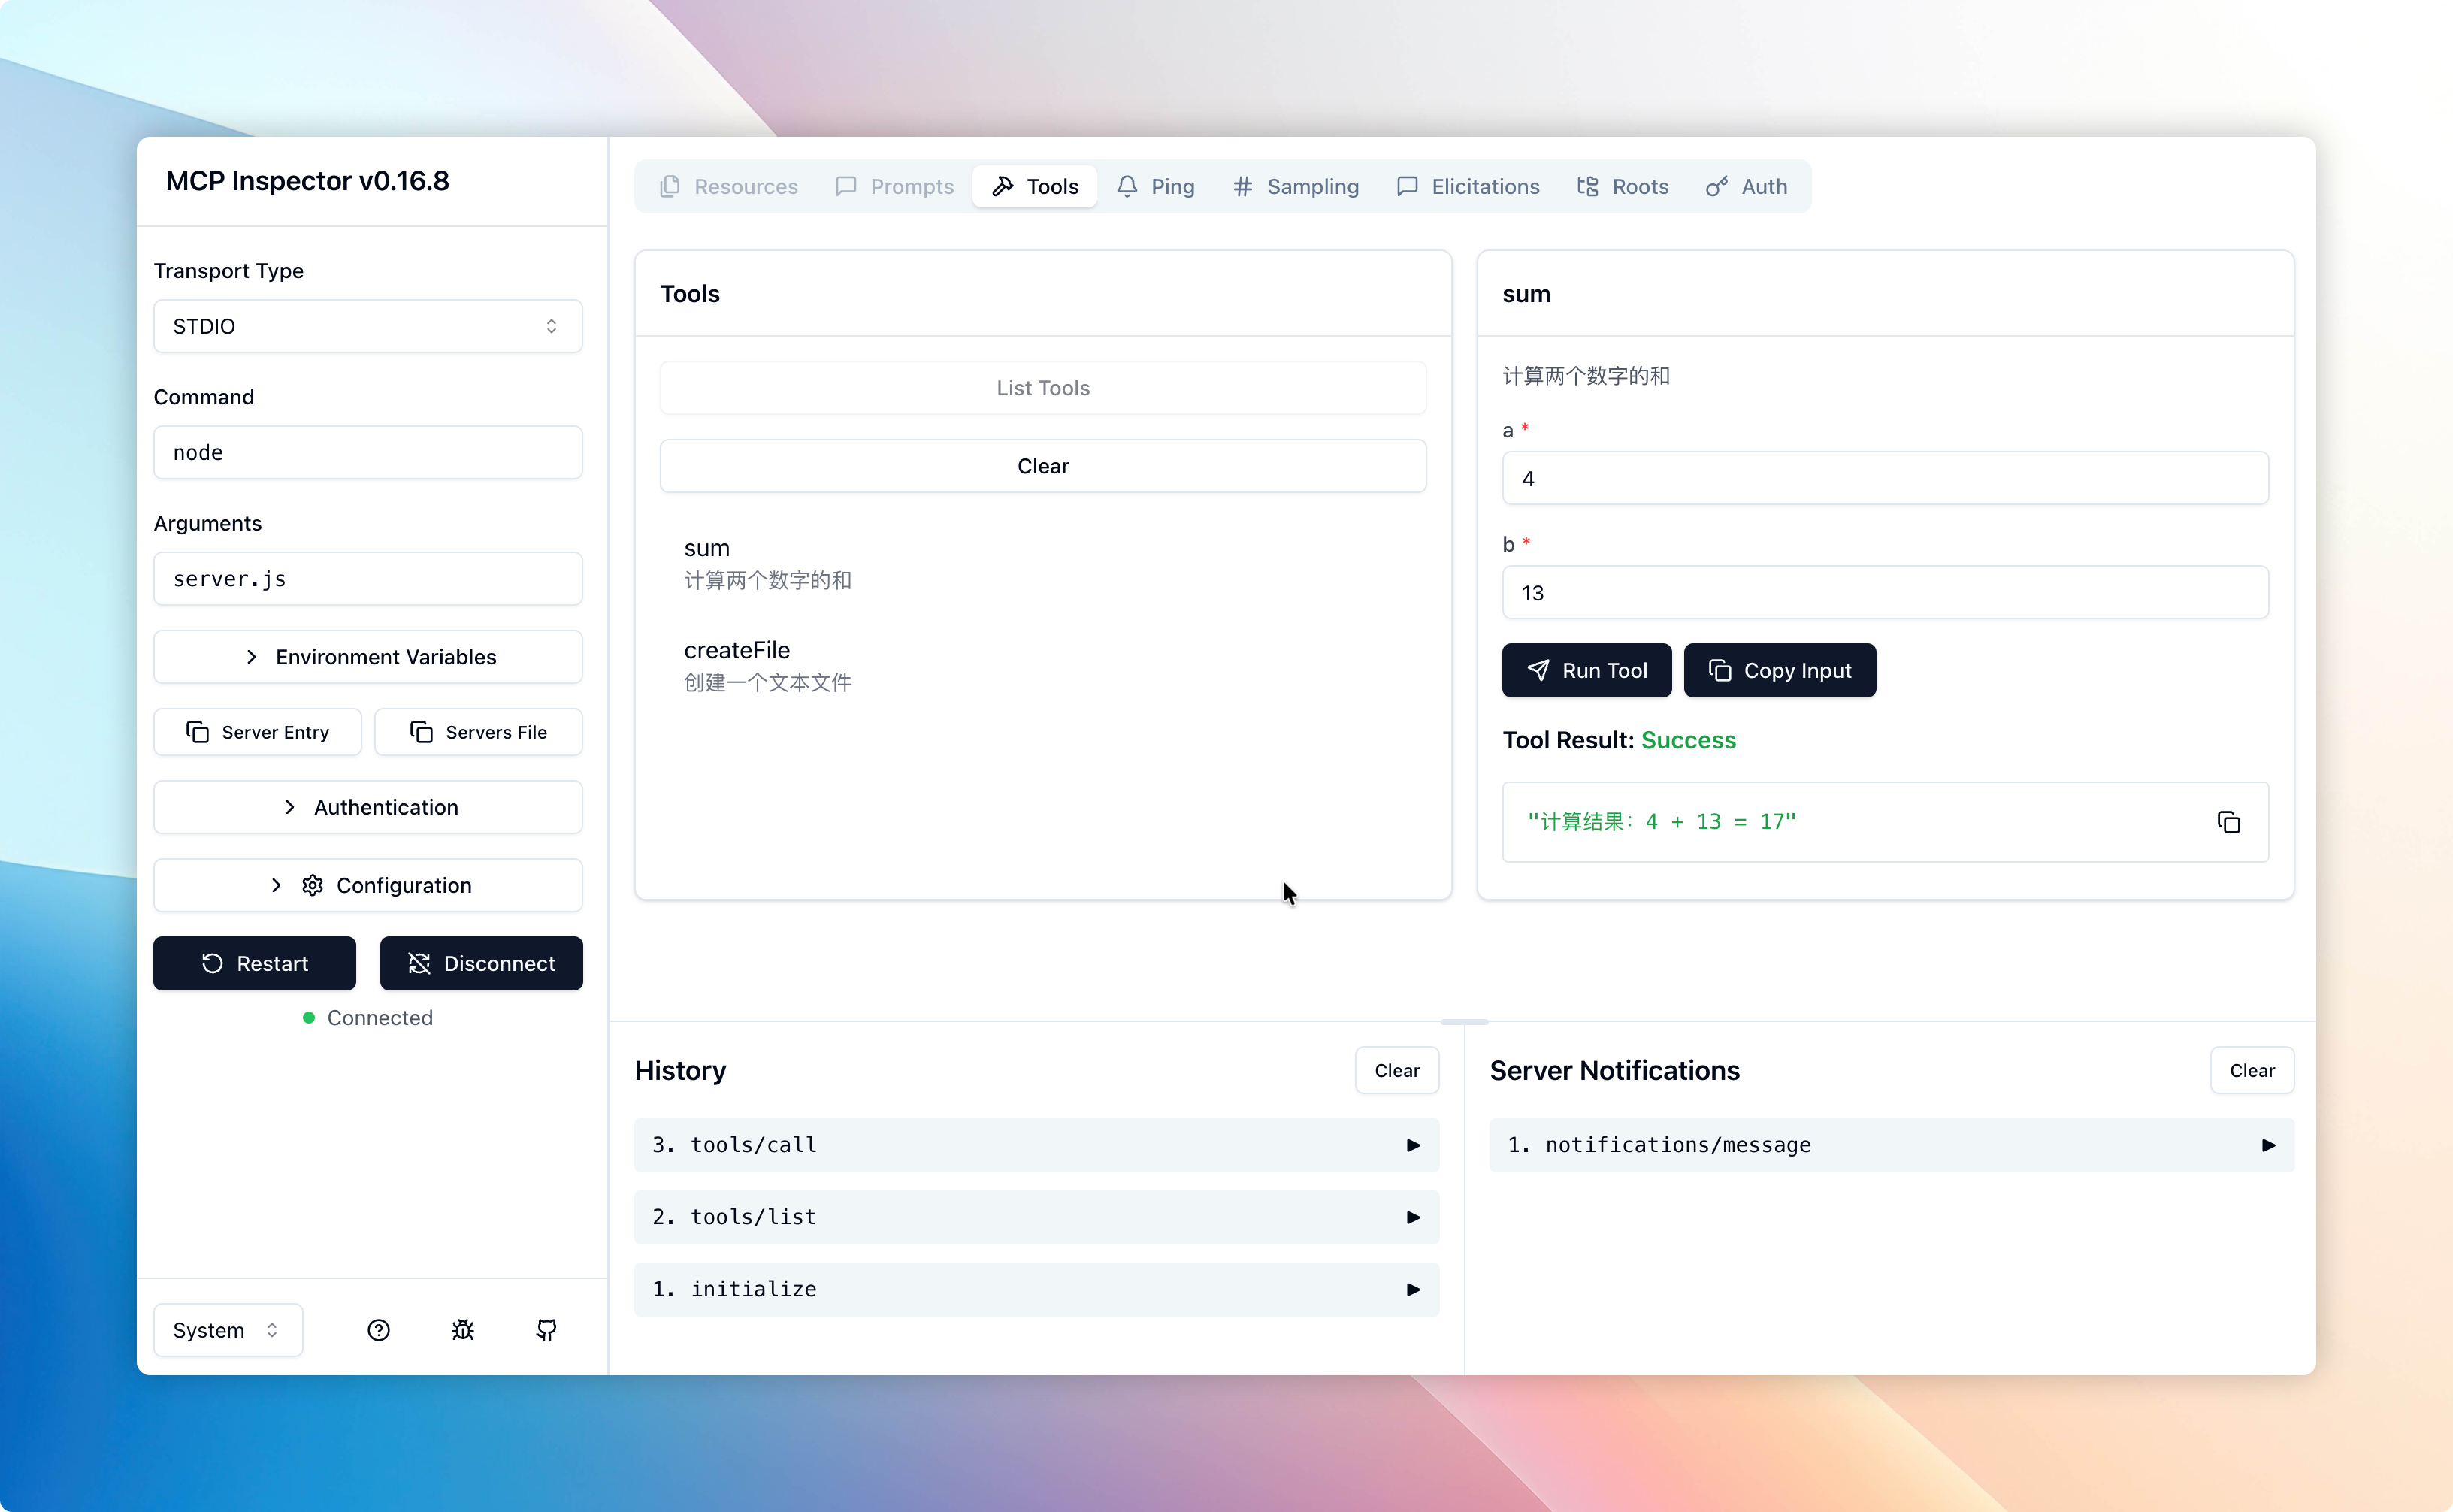Expand the Configuration section
This screenshot has height=1512, width=2453.
click(367, 885)
